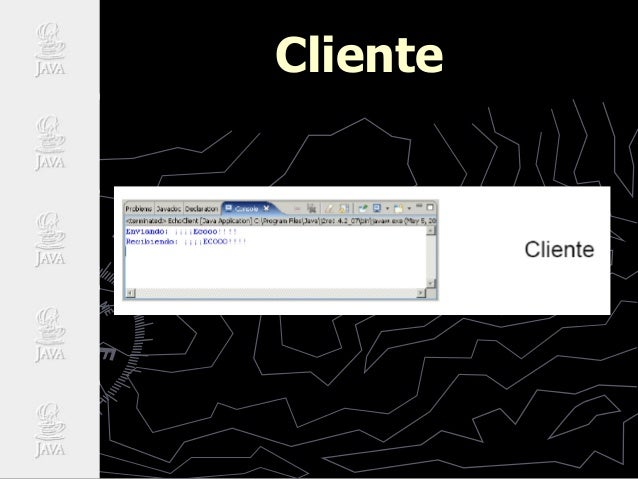The height and width of the screenshot is (479, 638).
Task: Minimize the Console view panel
Action: coord(419,206)
